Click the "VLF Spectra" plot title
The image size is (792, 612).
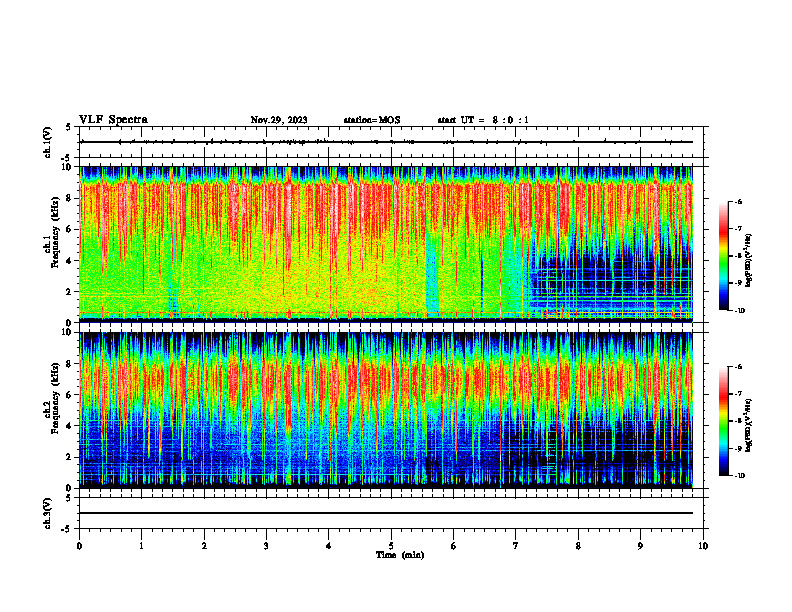point(113,120)
